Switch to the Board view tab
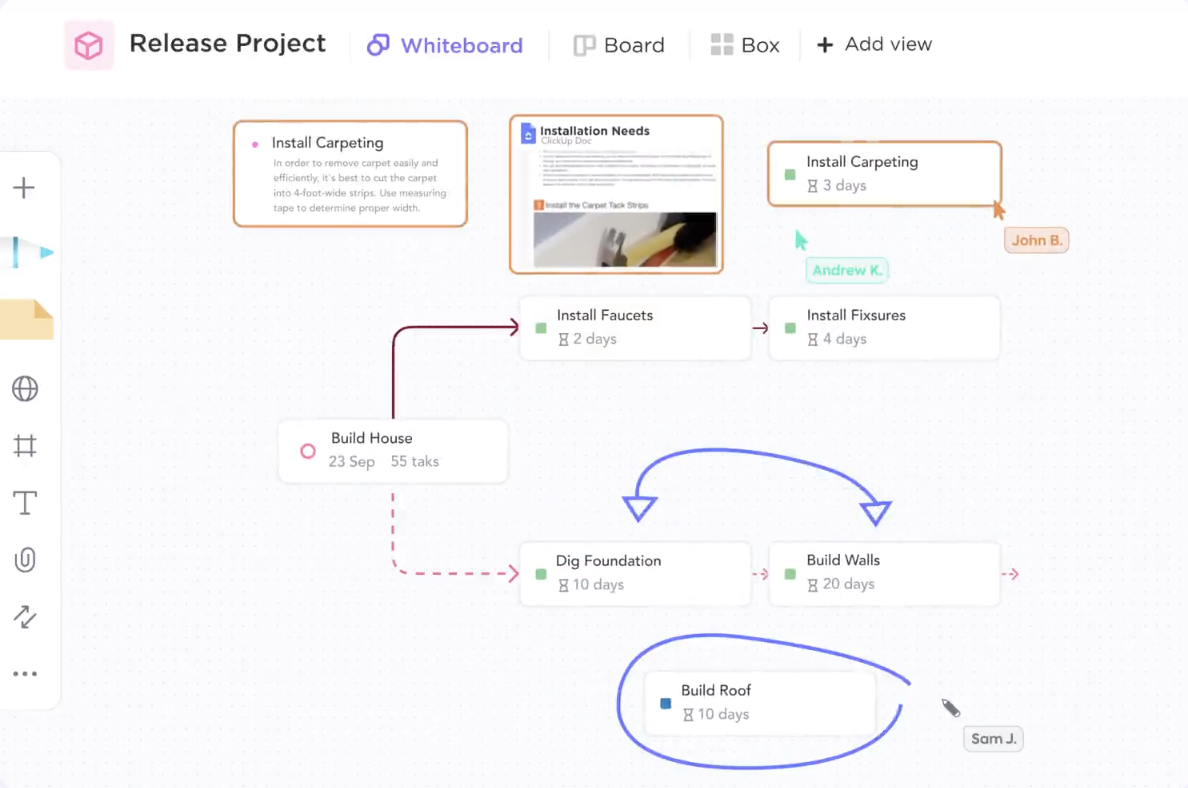Viewport: 1188px width, 788px height. click(x=619, y=44)
